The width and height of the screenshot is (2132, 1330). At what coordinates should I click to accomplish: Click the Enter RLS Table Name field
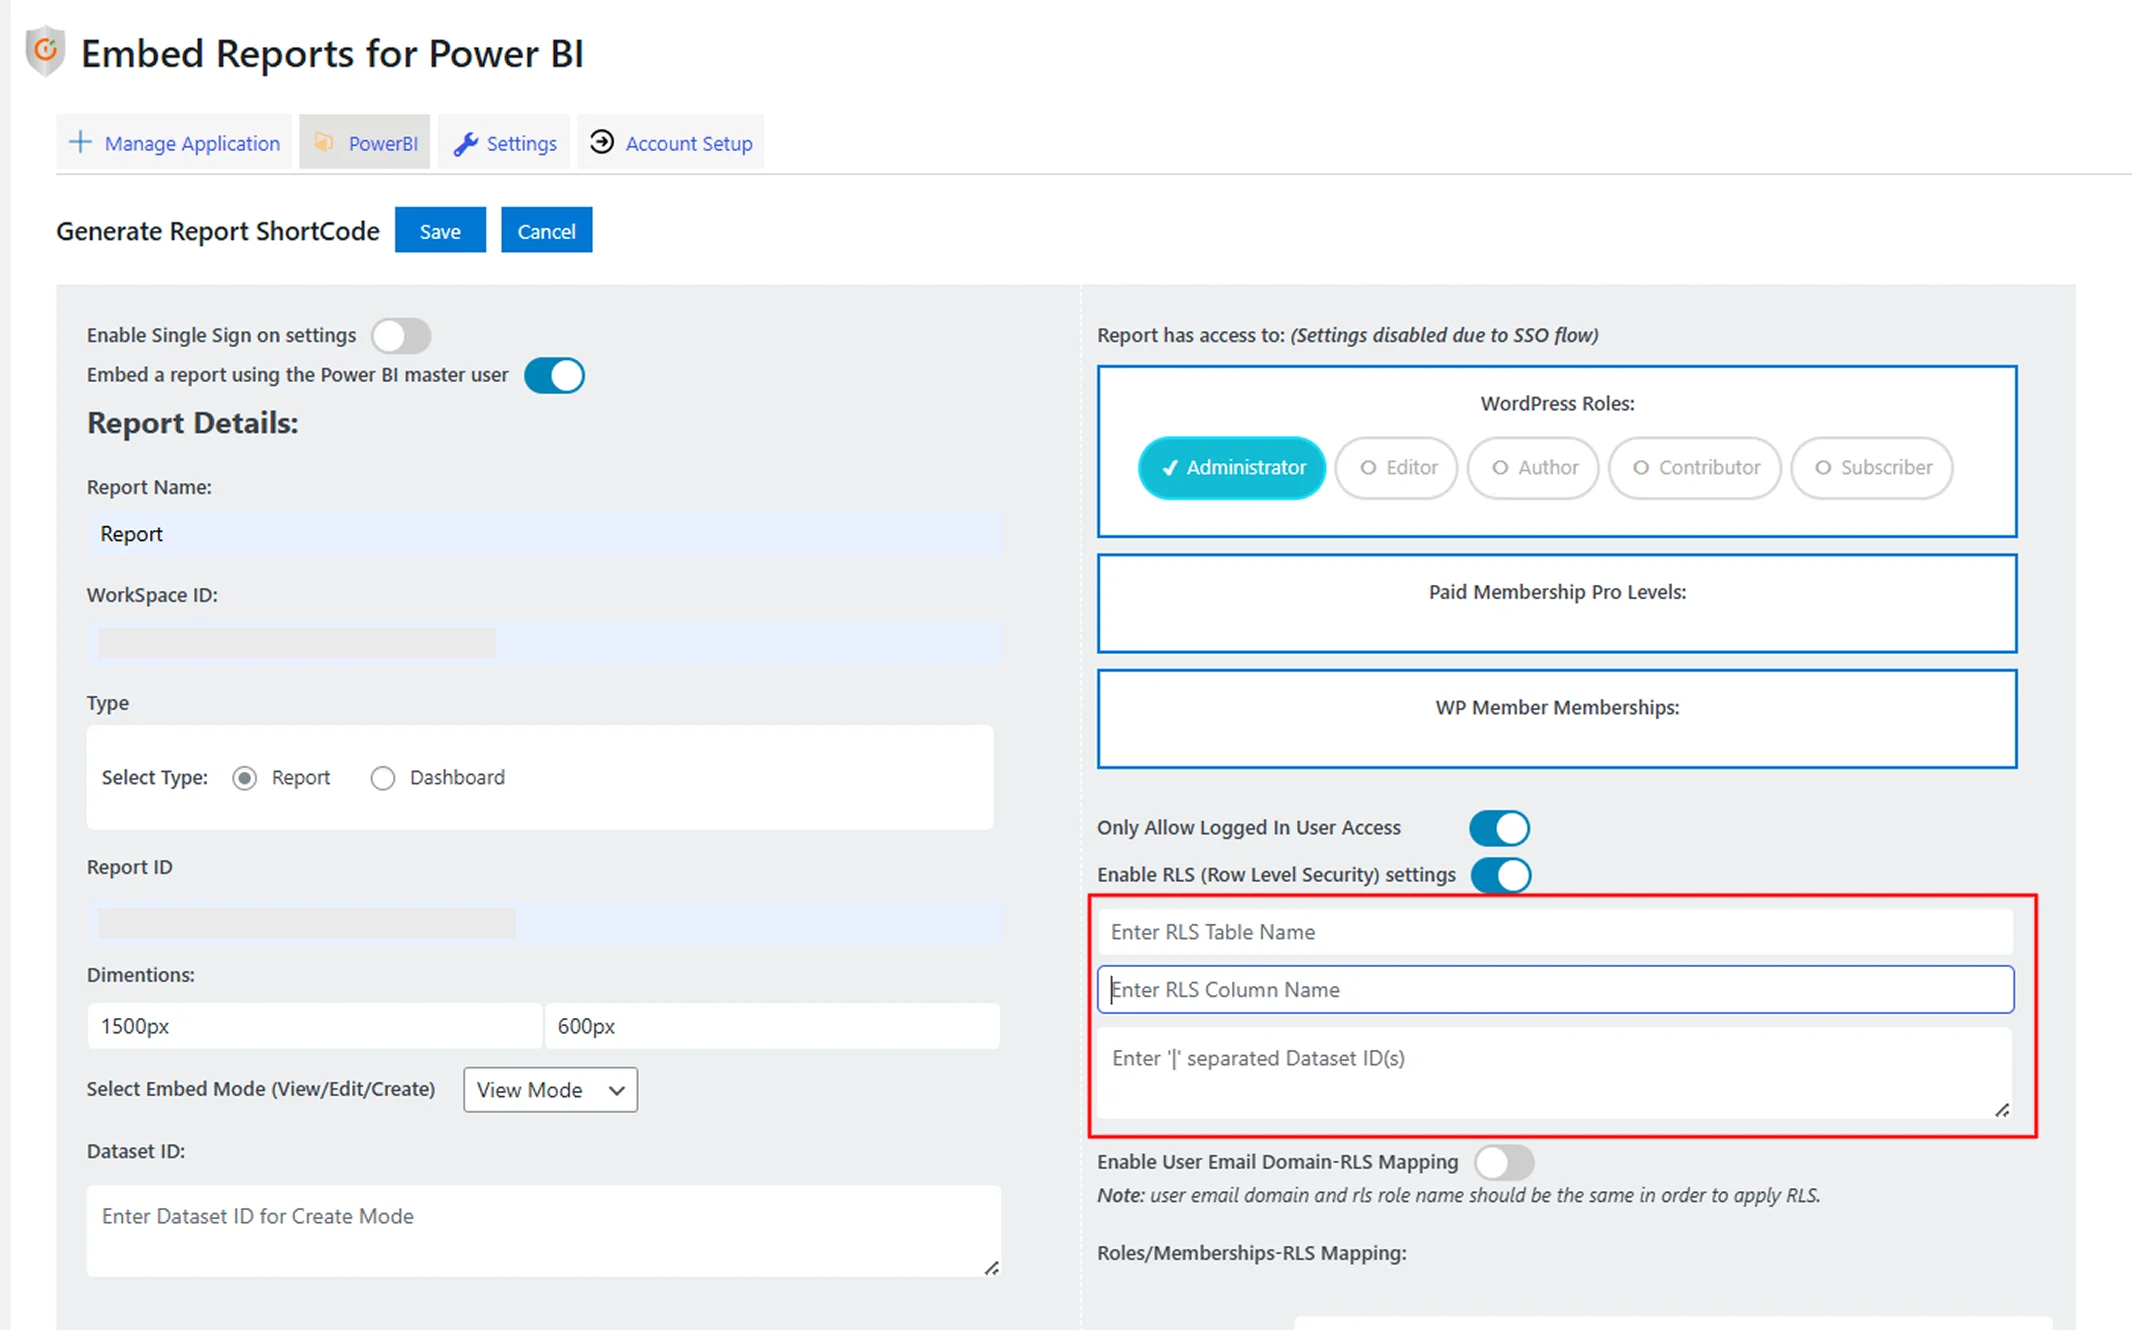pyautogui.click(x=1555, y=932)
